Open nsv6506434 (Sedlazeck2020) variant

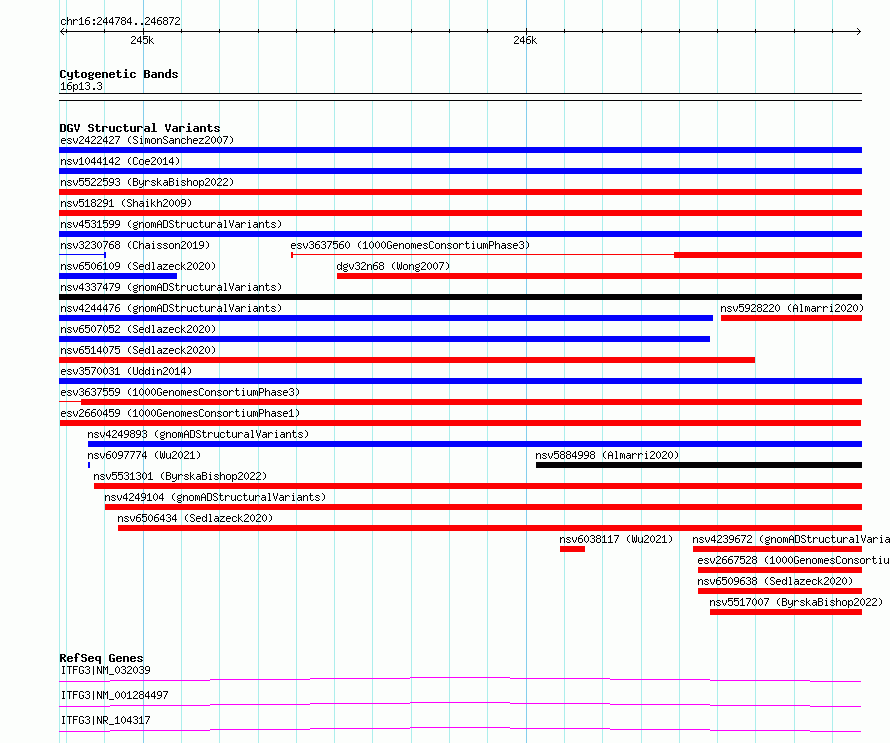pyautogui.click(x=195, y=518)
